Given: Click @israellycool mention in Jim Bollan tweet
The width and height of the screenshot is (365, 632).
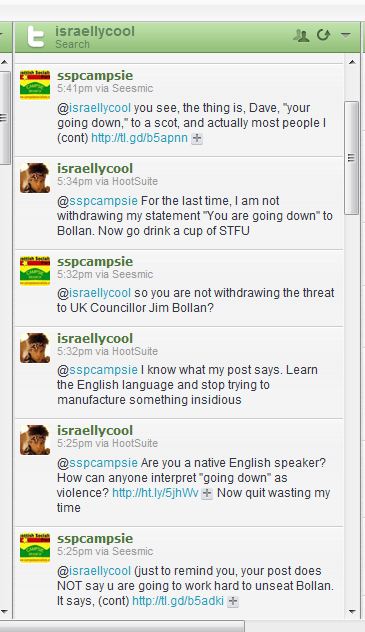Looking at the screenshot, I should click(94, 293).
